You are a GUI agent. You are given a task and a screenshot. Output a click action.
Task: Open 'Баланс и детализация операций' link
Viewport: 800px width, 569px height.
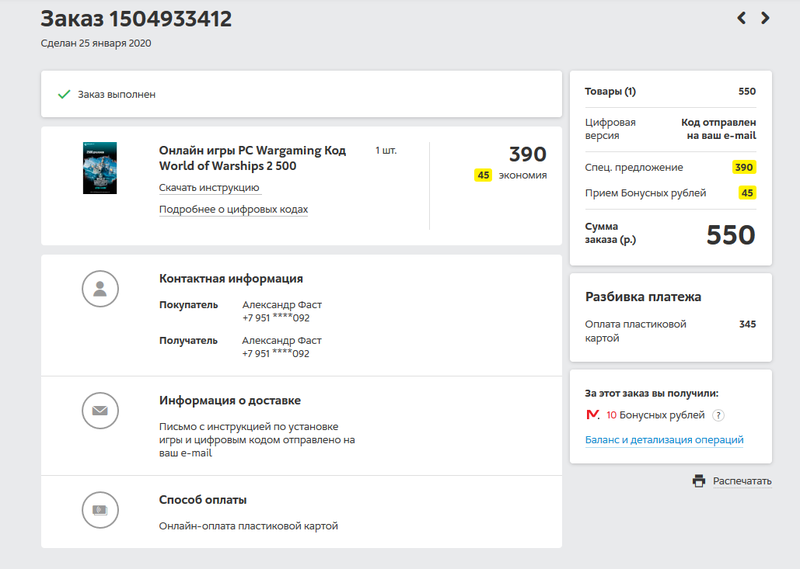coord(664,440)
